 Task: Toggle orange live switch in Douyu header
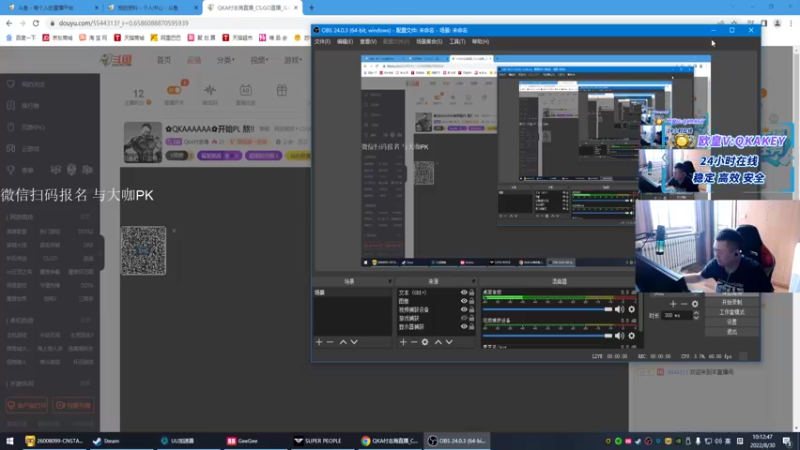(x=174, y=90)
